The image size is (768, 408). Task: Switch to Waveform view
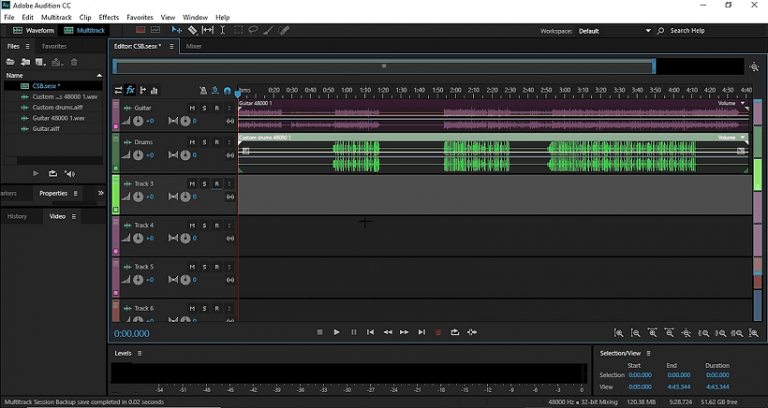(x=33, y=30)
